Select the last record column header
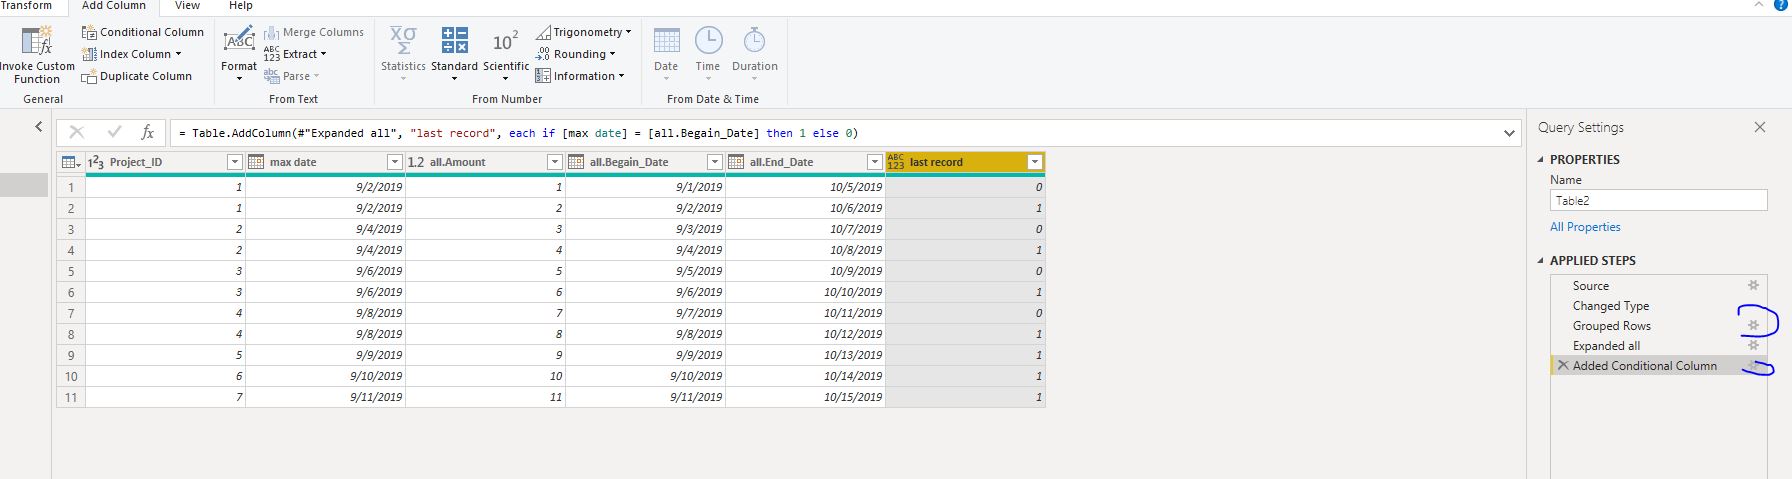1792x479 pixels. point(966,162)
